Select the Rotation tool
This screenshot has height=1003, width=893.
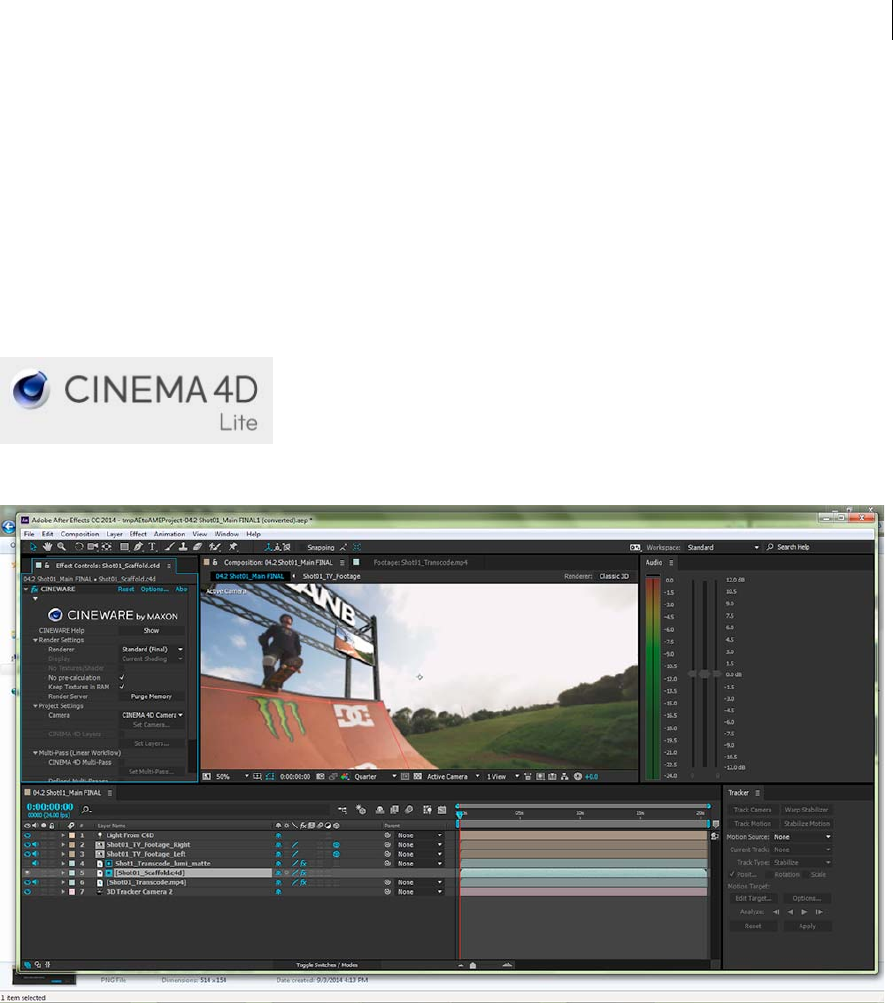click(79, 547)
